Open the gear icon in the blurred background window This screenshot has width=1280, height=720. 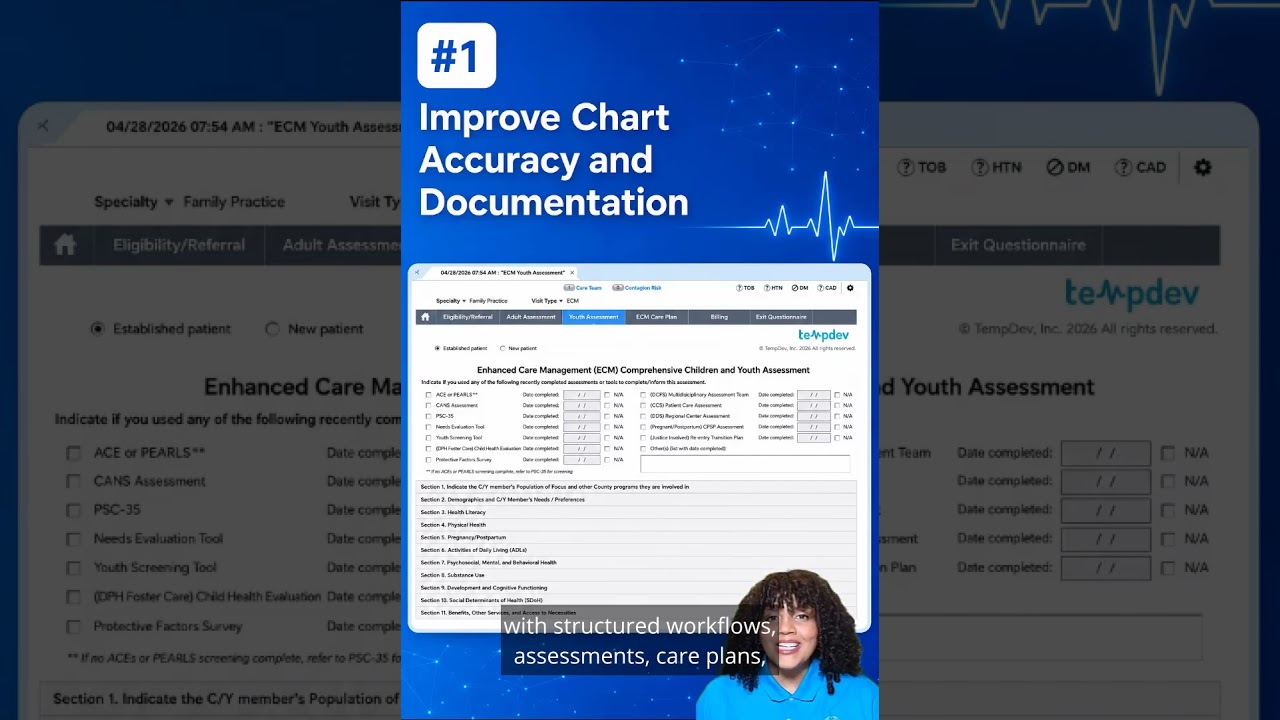click(x=1203, y=167)
